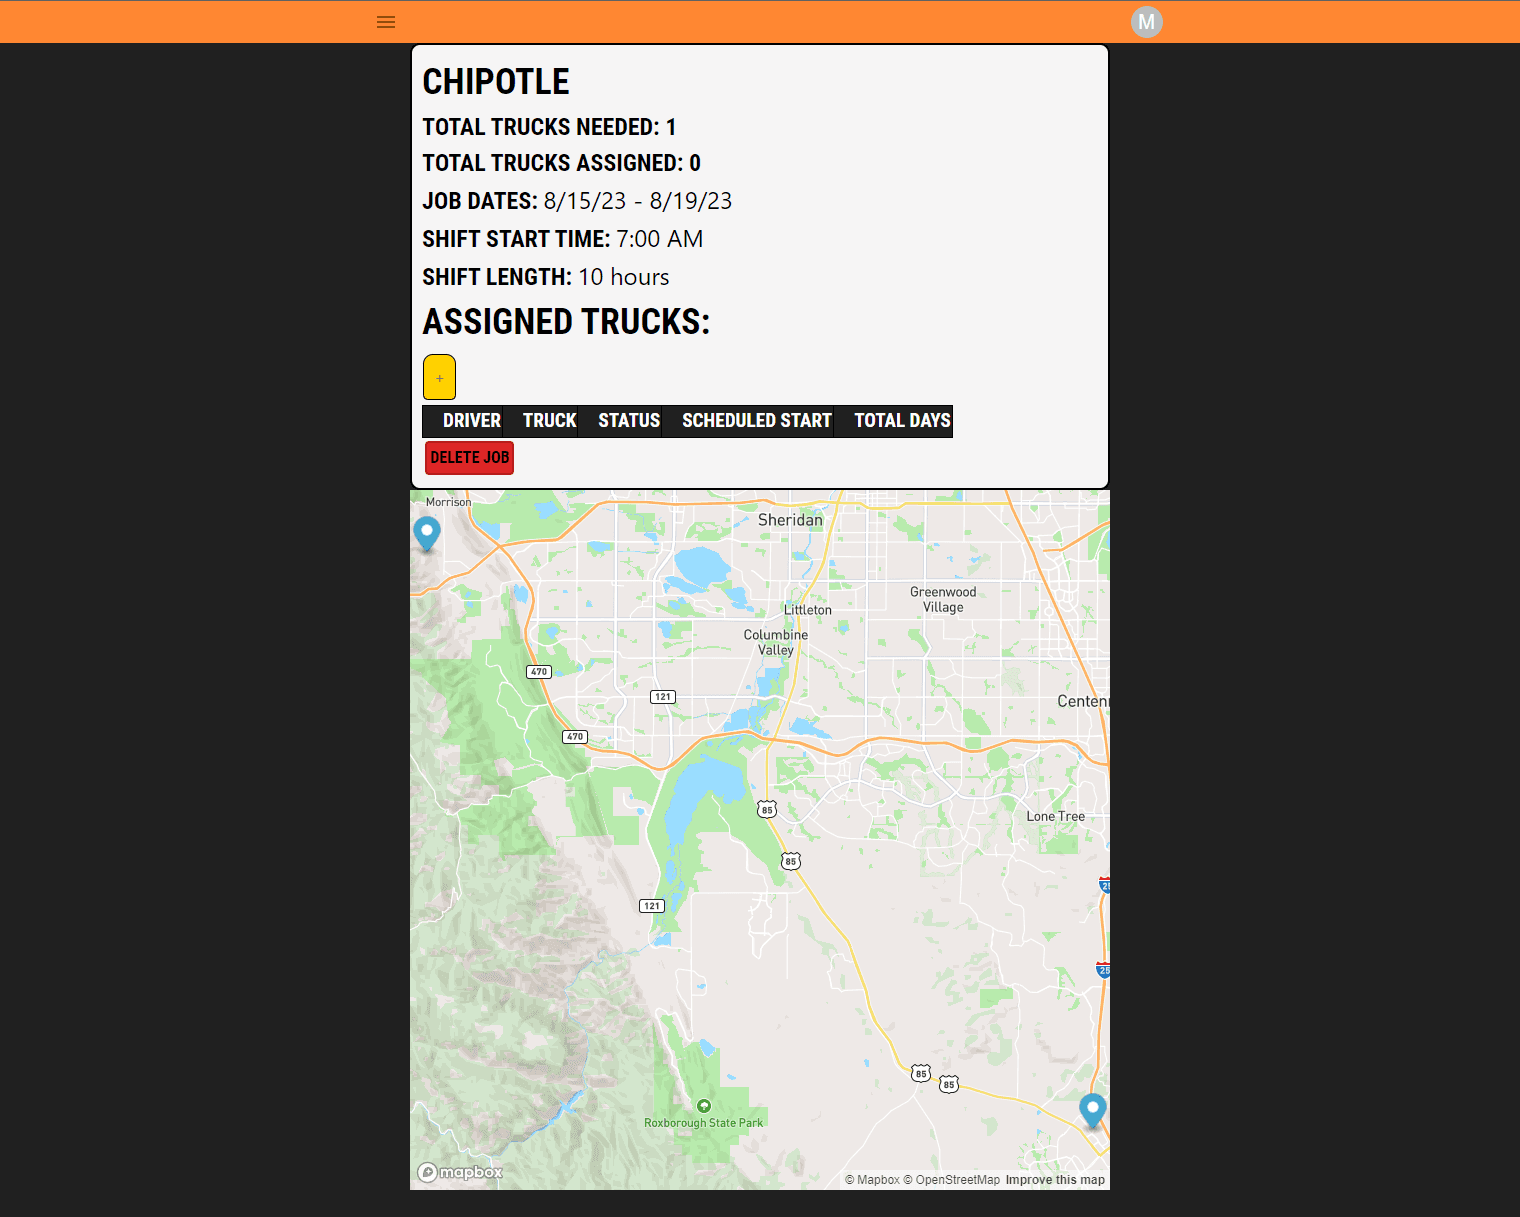Screen dimensions: 1520x1217
Task: Click the shift length 10 hours value
Action: click(624, 277)
